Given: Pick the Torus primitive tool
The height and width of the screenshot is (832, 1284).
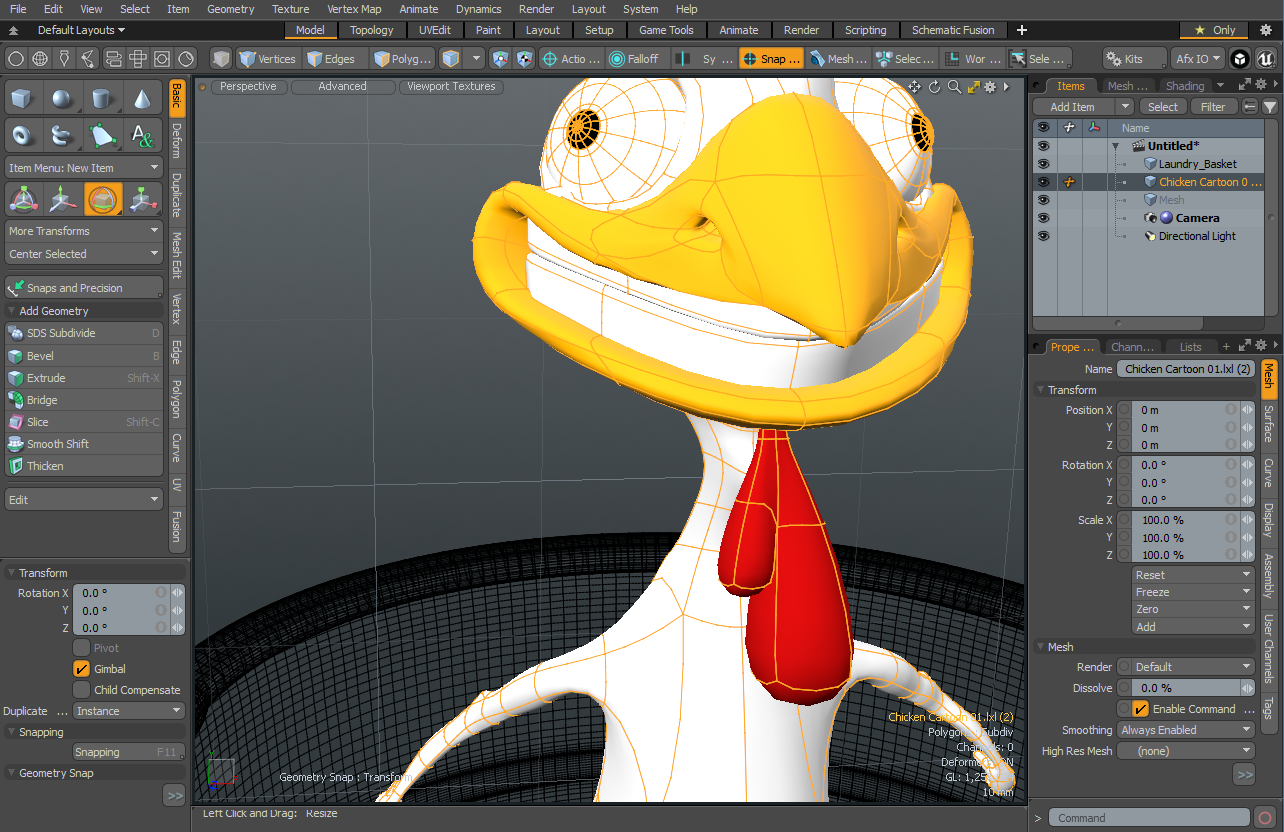Looking at the screenshot, I should click(22, 135).
